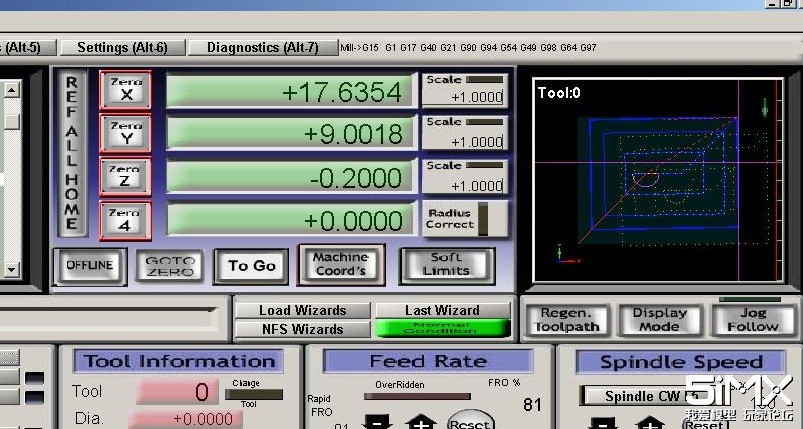Edit the Z axis Scale field
This screenshot has height=429, width=803.
[465, 185]
